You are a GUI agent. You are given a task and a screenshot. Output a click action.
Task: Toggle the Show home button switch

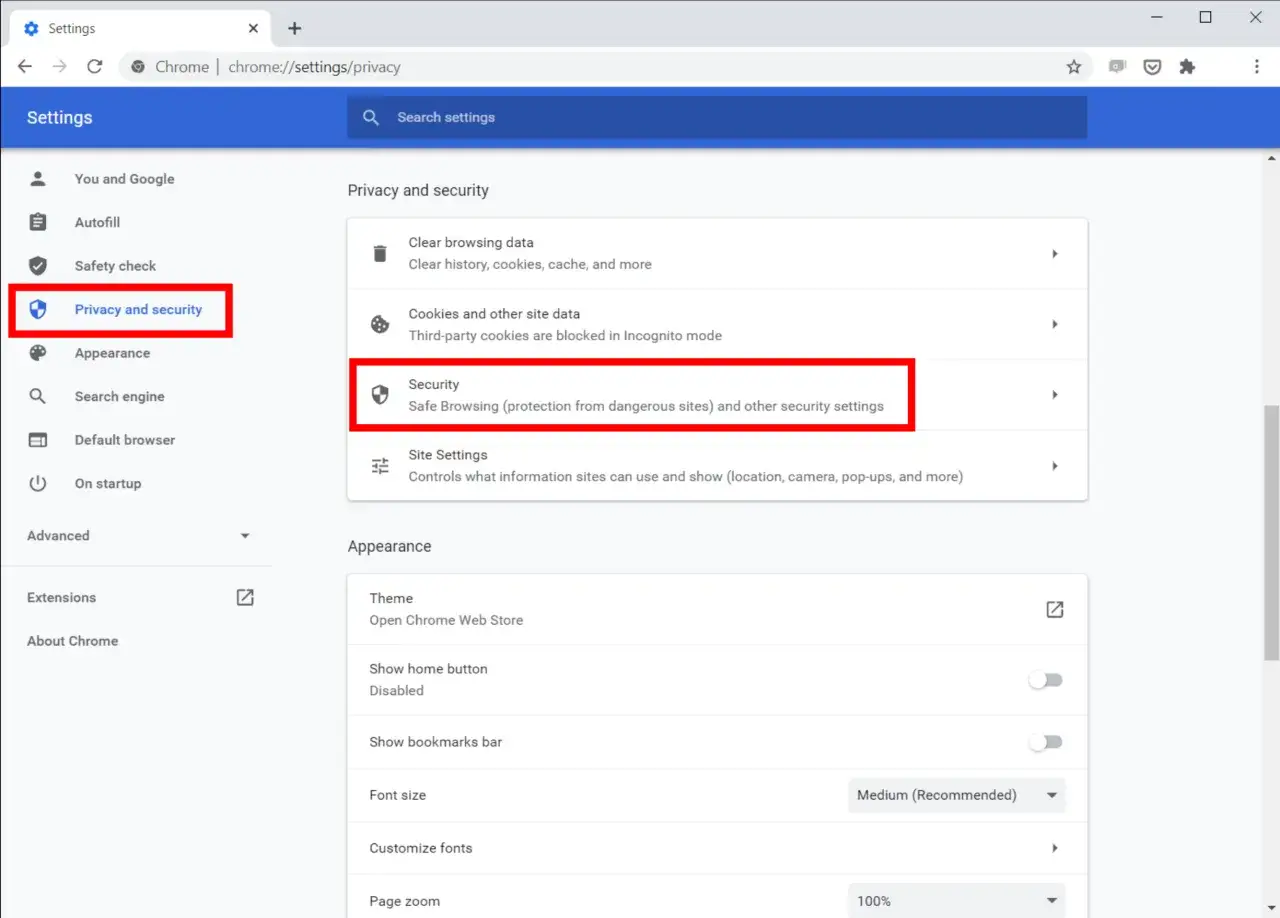(x=1046, y=680)
